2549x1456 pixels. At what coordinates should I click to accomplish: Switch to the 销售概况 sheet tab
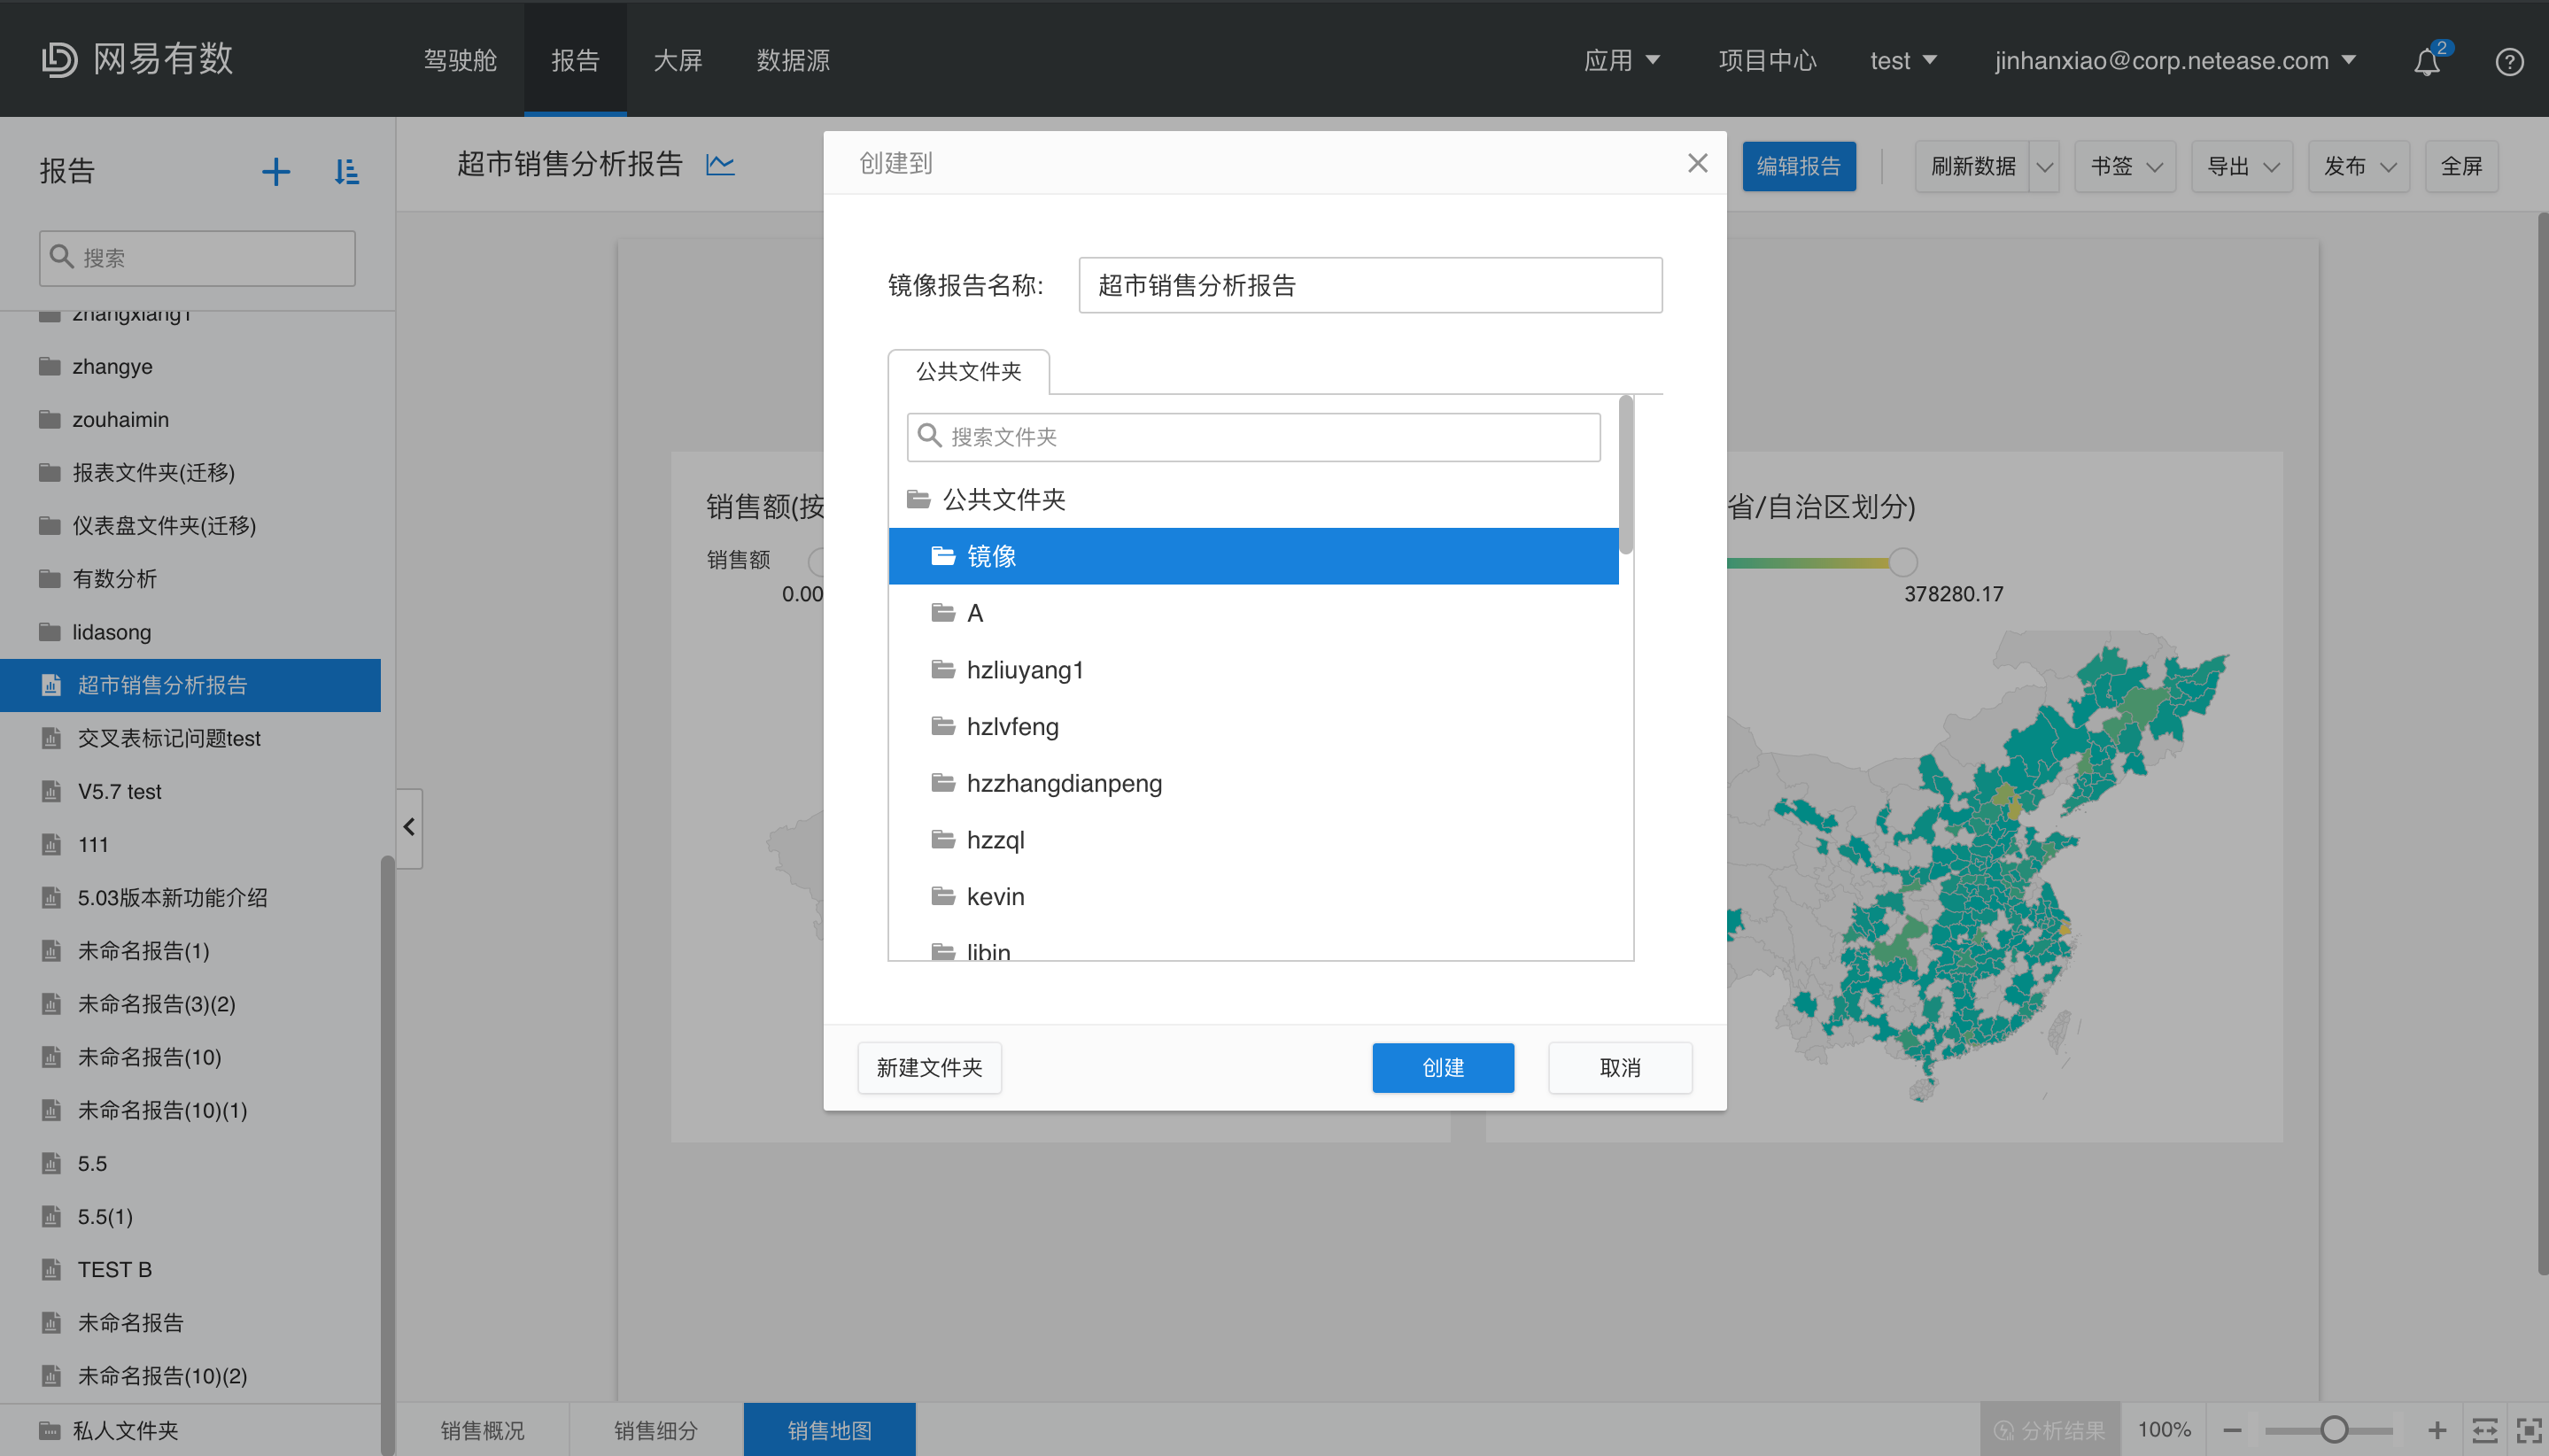coord(482,1430)
